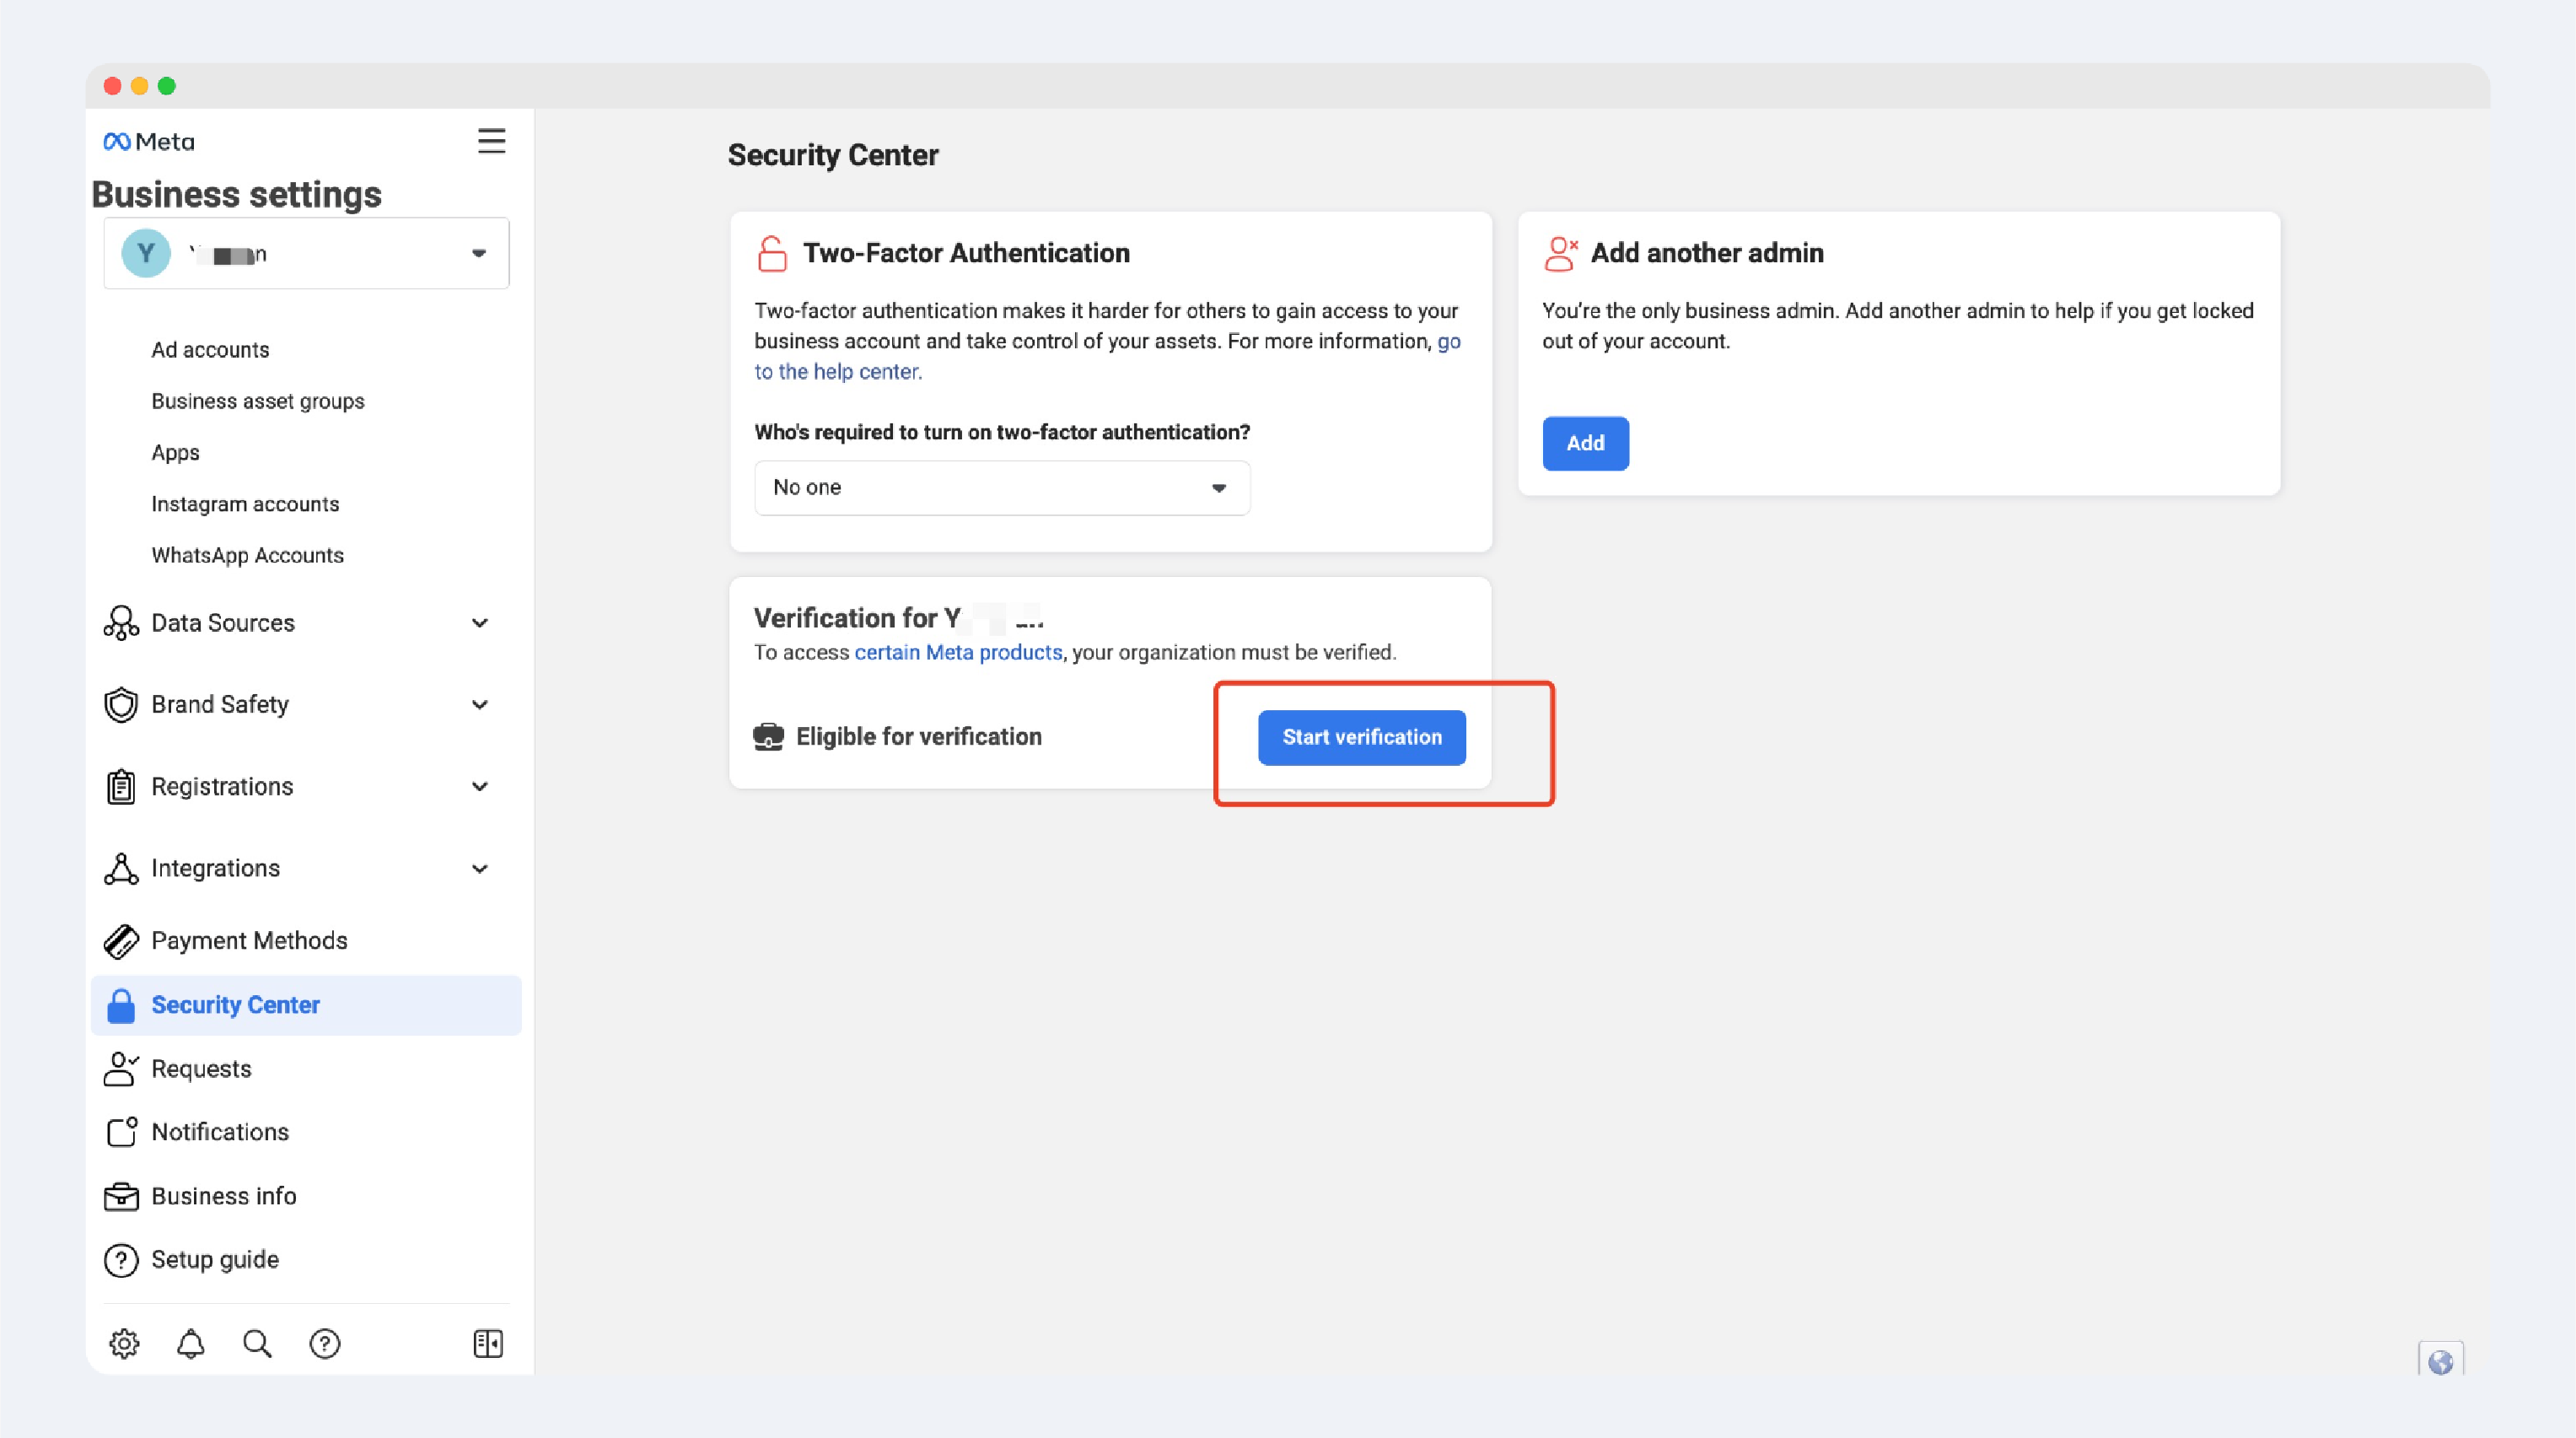Open Business info menu item

pos(223,1196)
